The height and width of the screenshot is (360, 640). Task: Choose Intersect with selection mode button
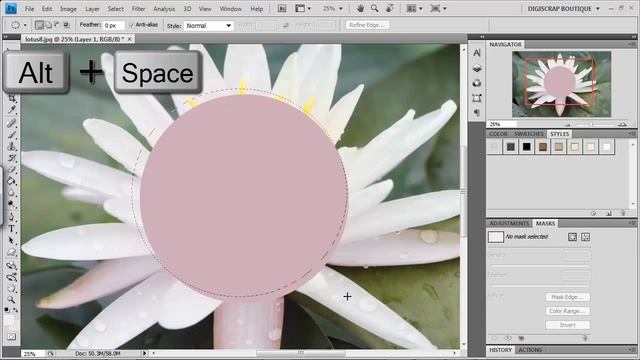(x=66, y=25)
